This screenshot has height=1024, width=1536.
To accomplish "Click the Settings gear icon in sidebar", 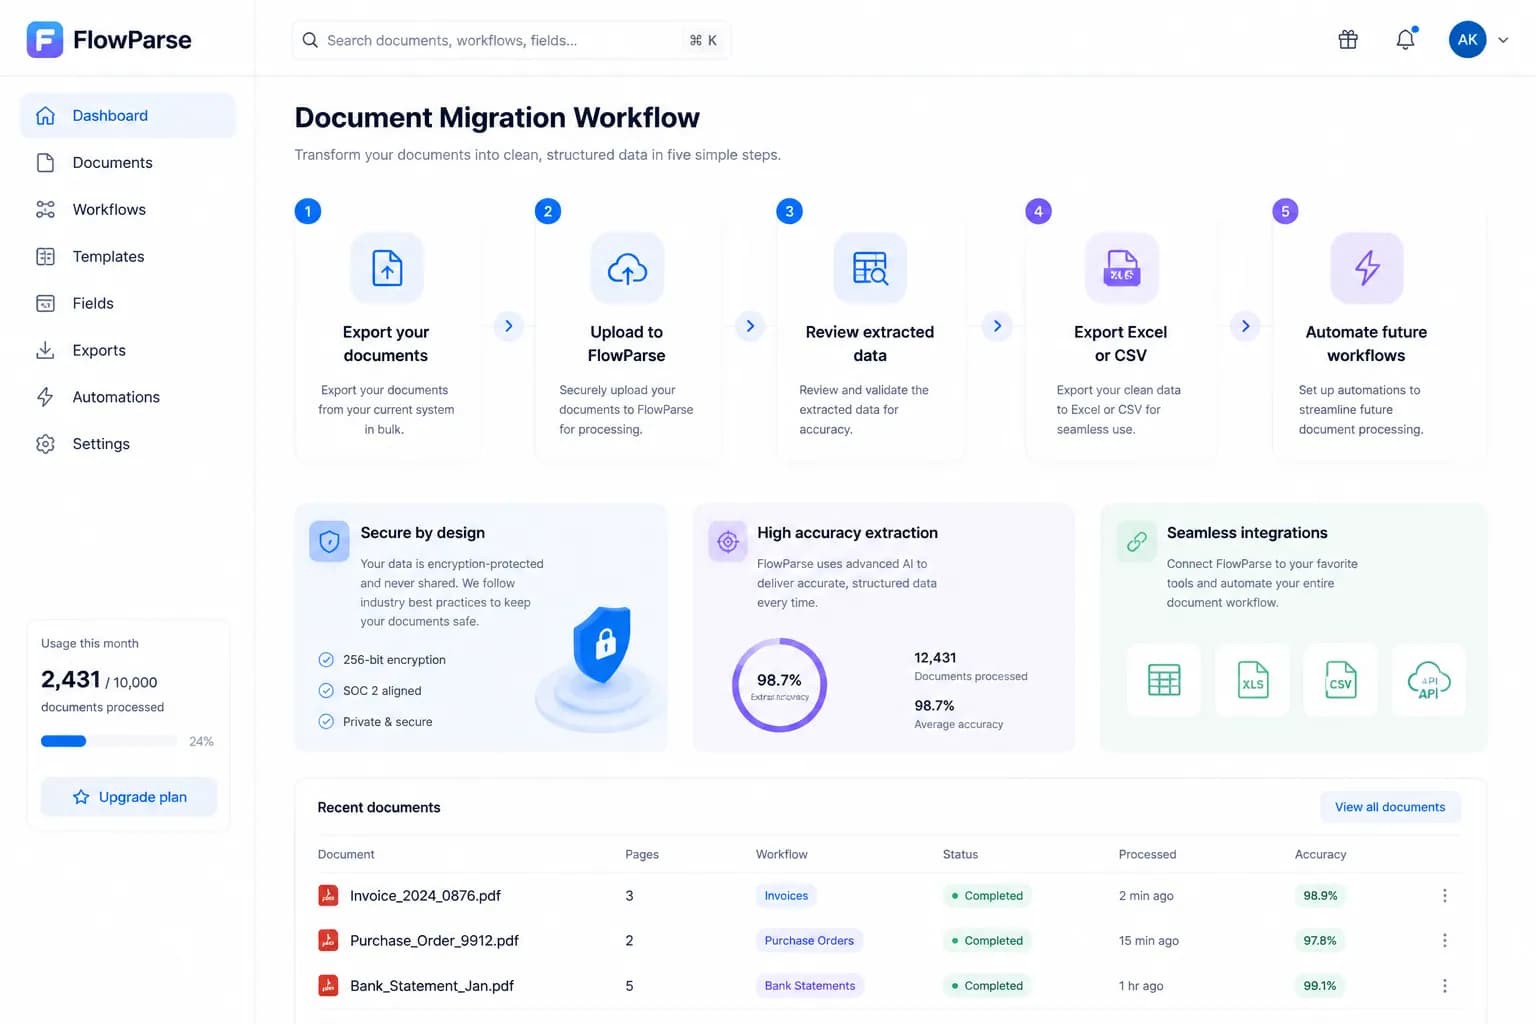I will (45, 444).
